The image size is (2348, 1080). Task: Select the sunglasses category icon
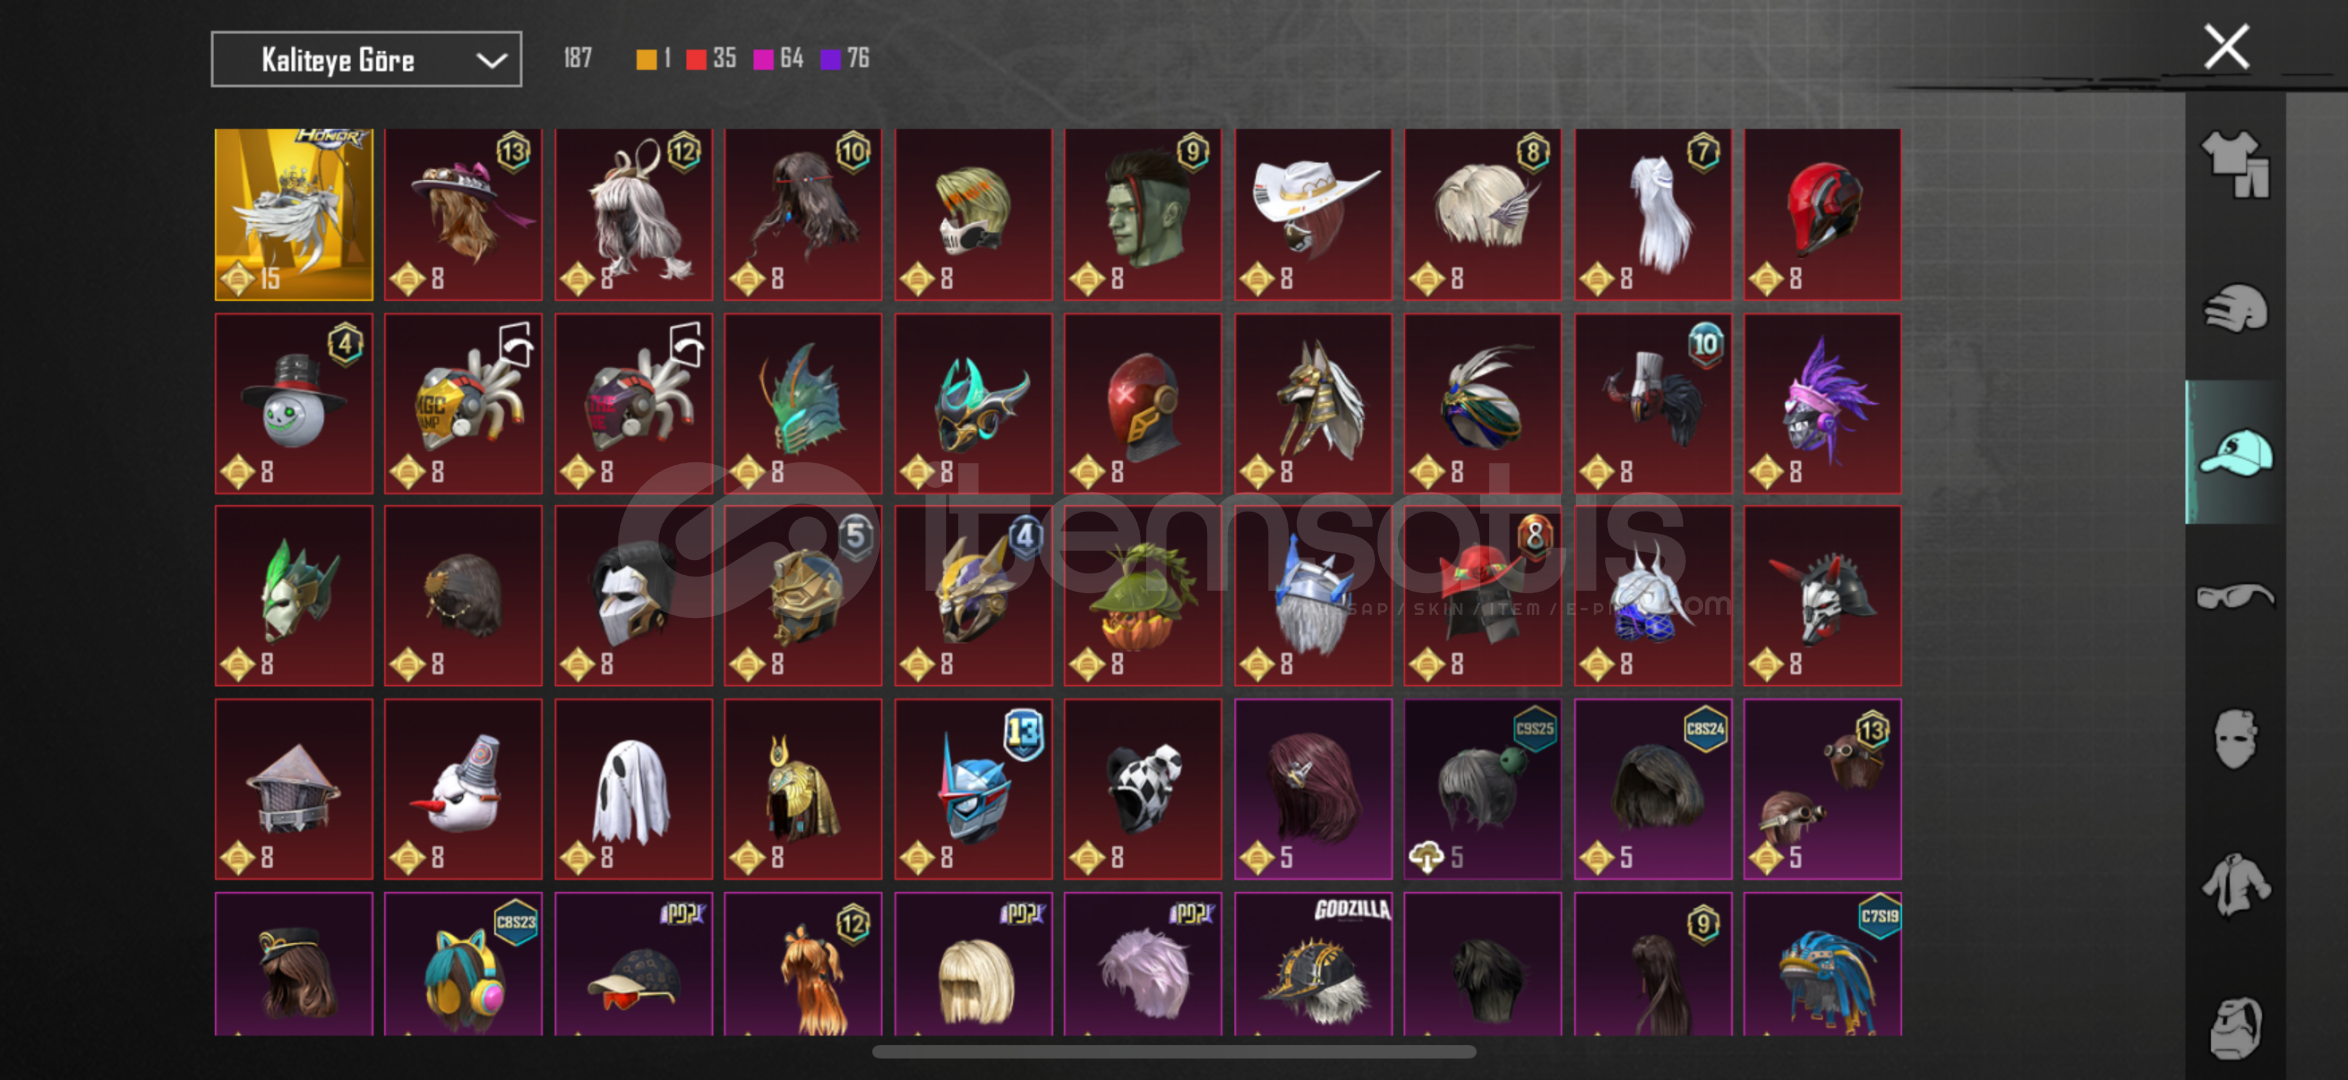[x=2236, y=597]
